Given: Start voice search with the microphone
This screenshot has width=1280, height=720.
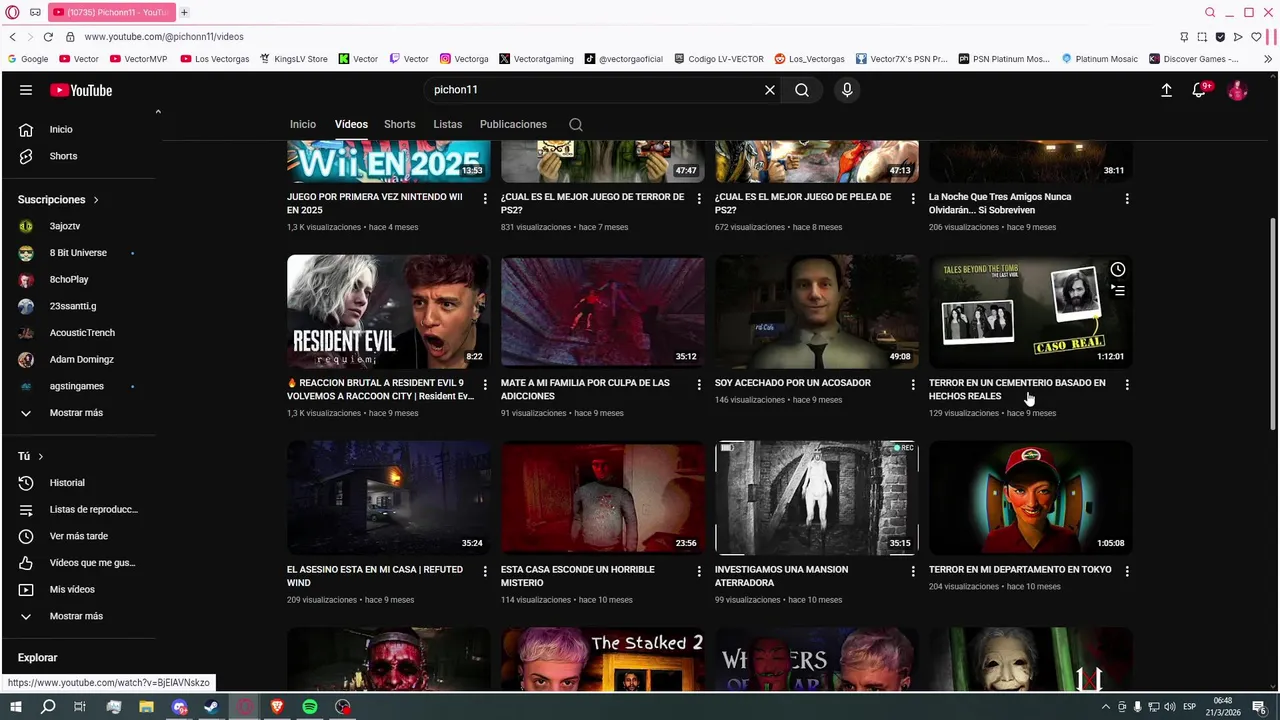Looking at the screenshot, I should [847, 90].
